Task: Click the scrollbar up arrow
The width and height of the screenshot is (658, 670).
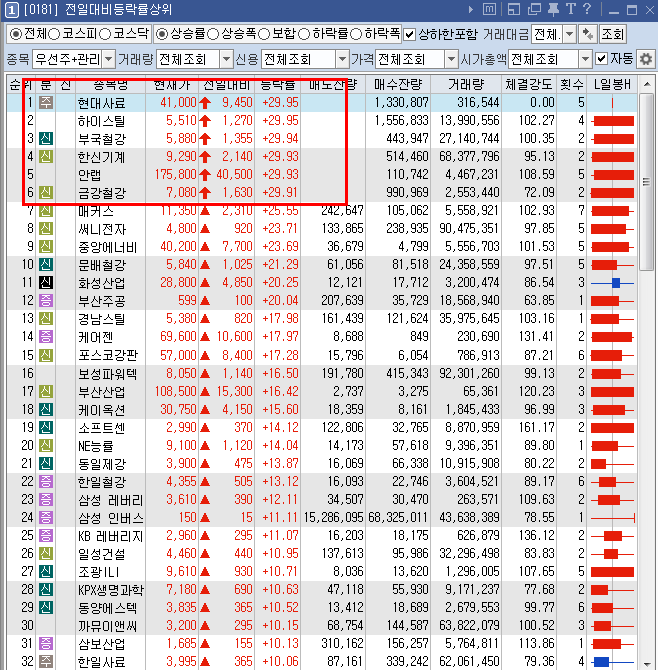Action: tap(647, 84)
